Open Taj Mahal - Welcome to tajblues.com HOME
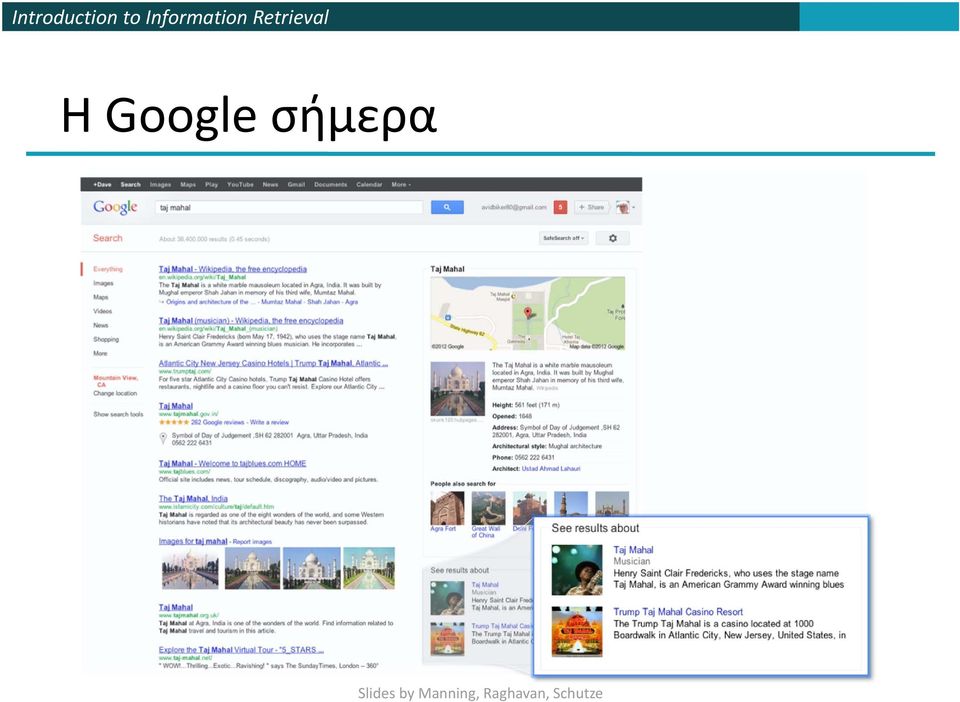 coord(232,464)
